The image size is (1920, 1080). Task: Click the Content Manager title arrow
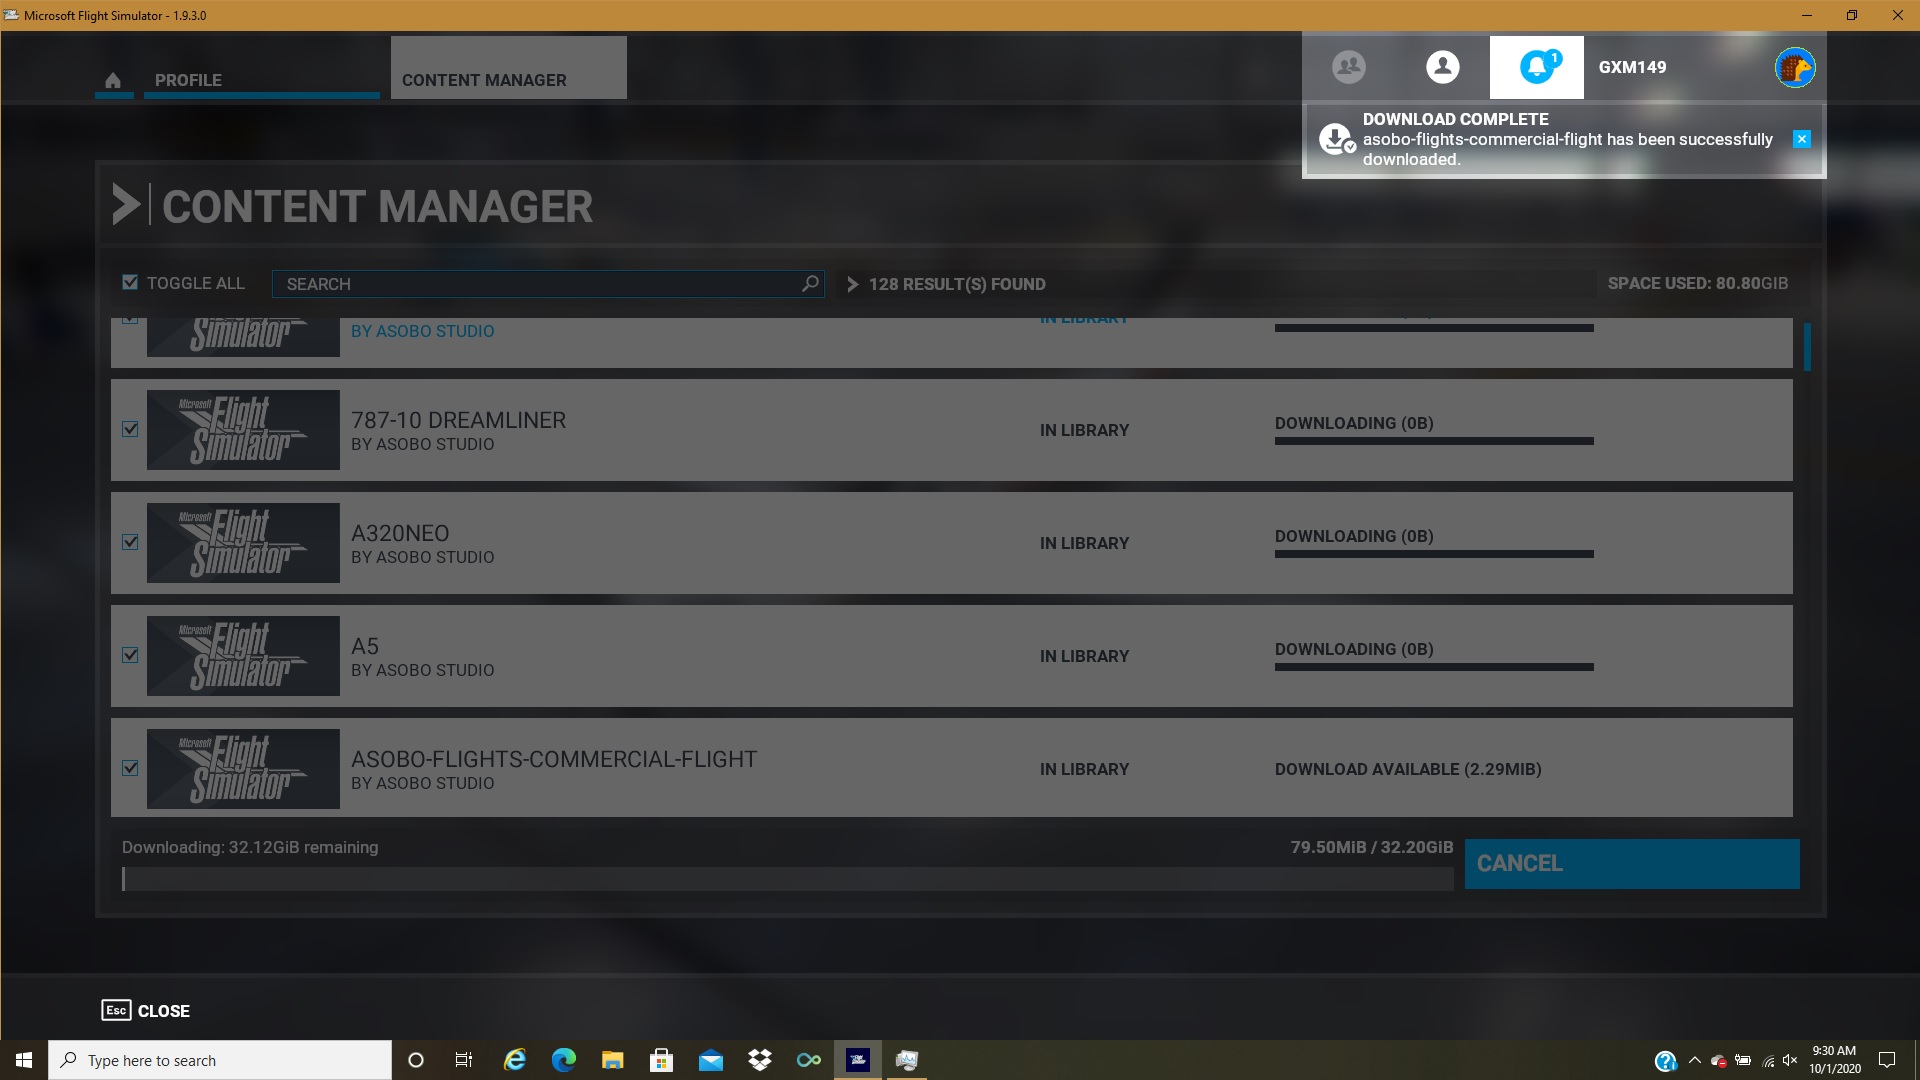coord(126,205)
